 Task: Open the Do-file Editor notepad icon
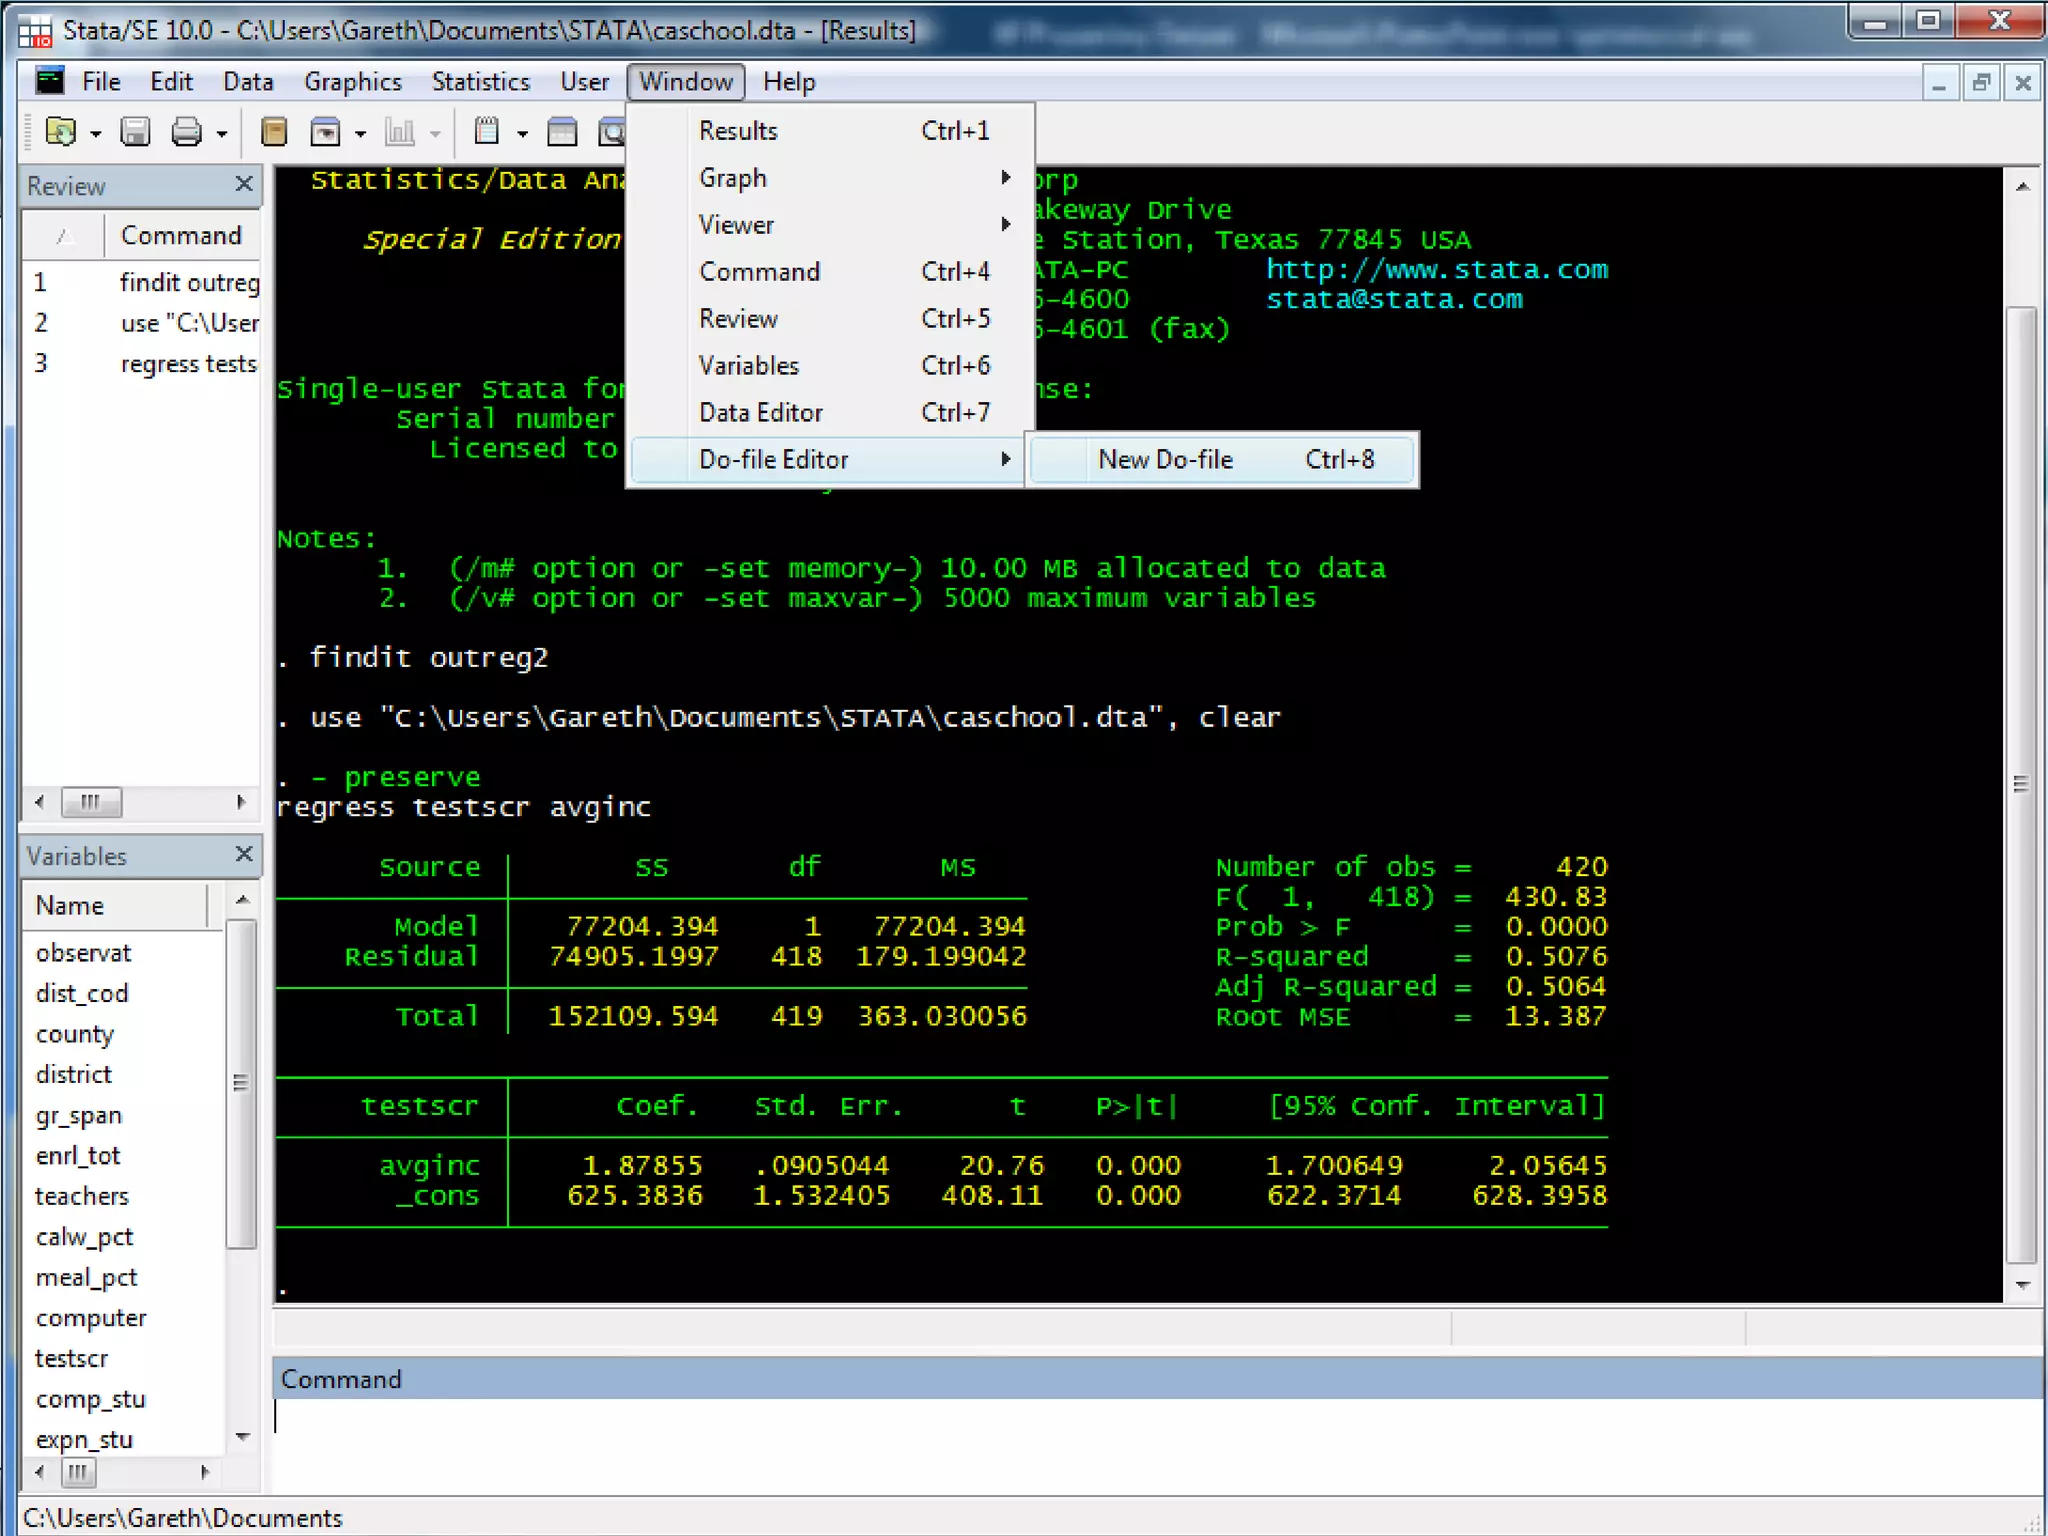(487, 132)
